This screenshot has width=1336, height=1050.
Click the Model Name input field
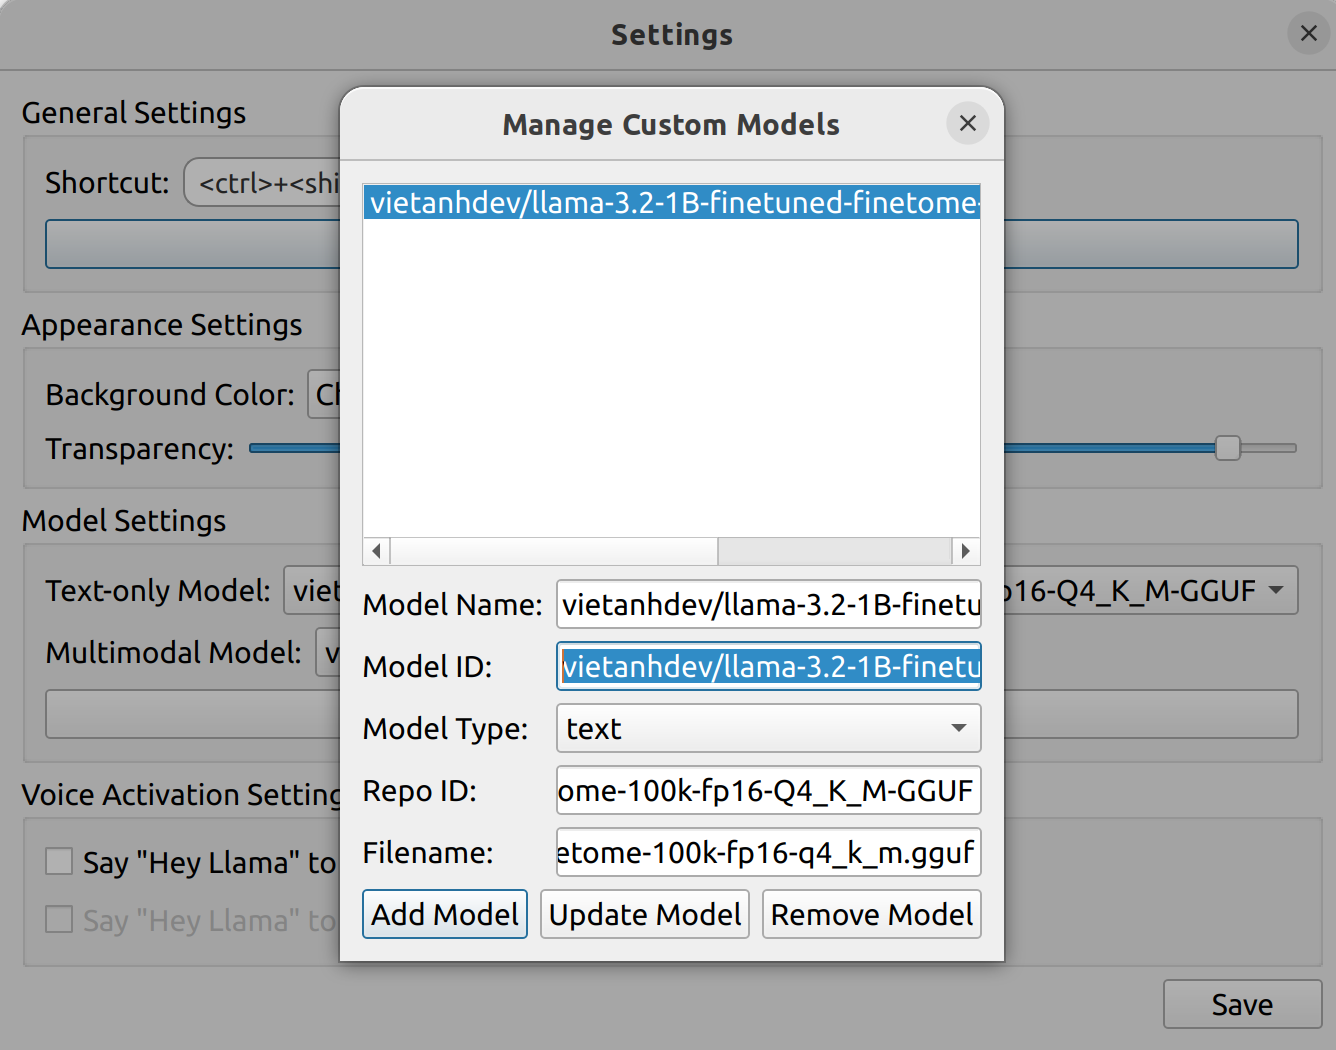click(768, 604)
